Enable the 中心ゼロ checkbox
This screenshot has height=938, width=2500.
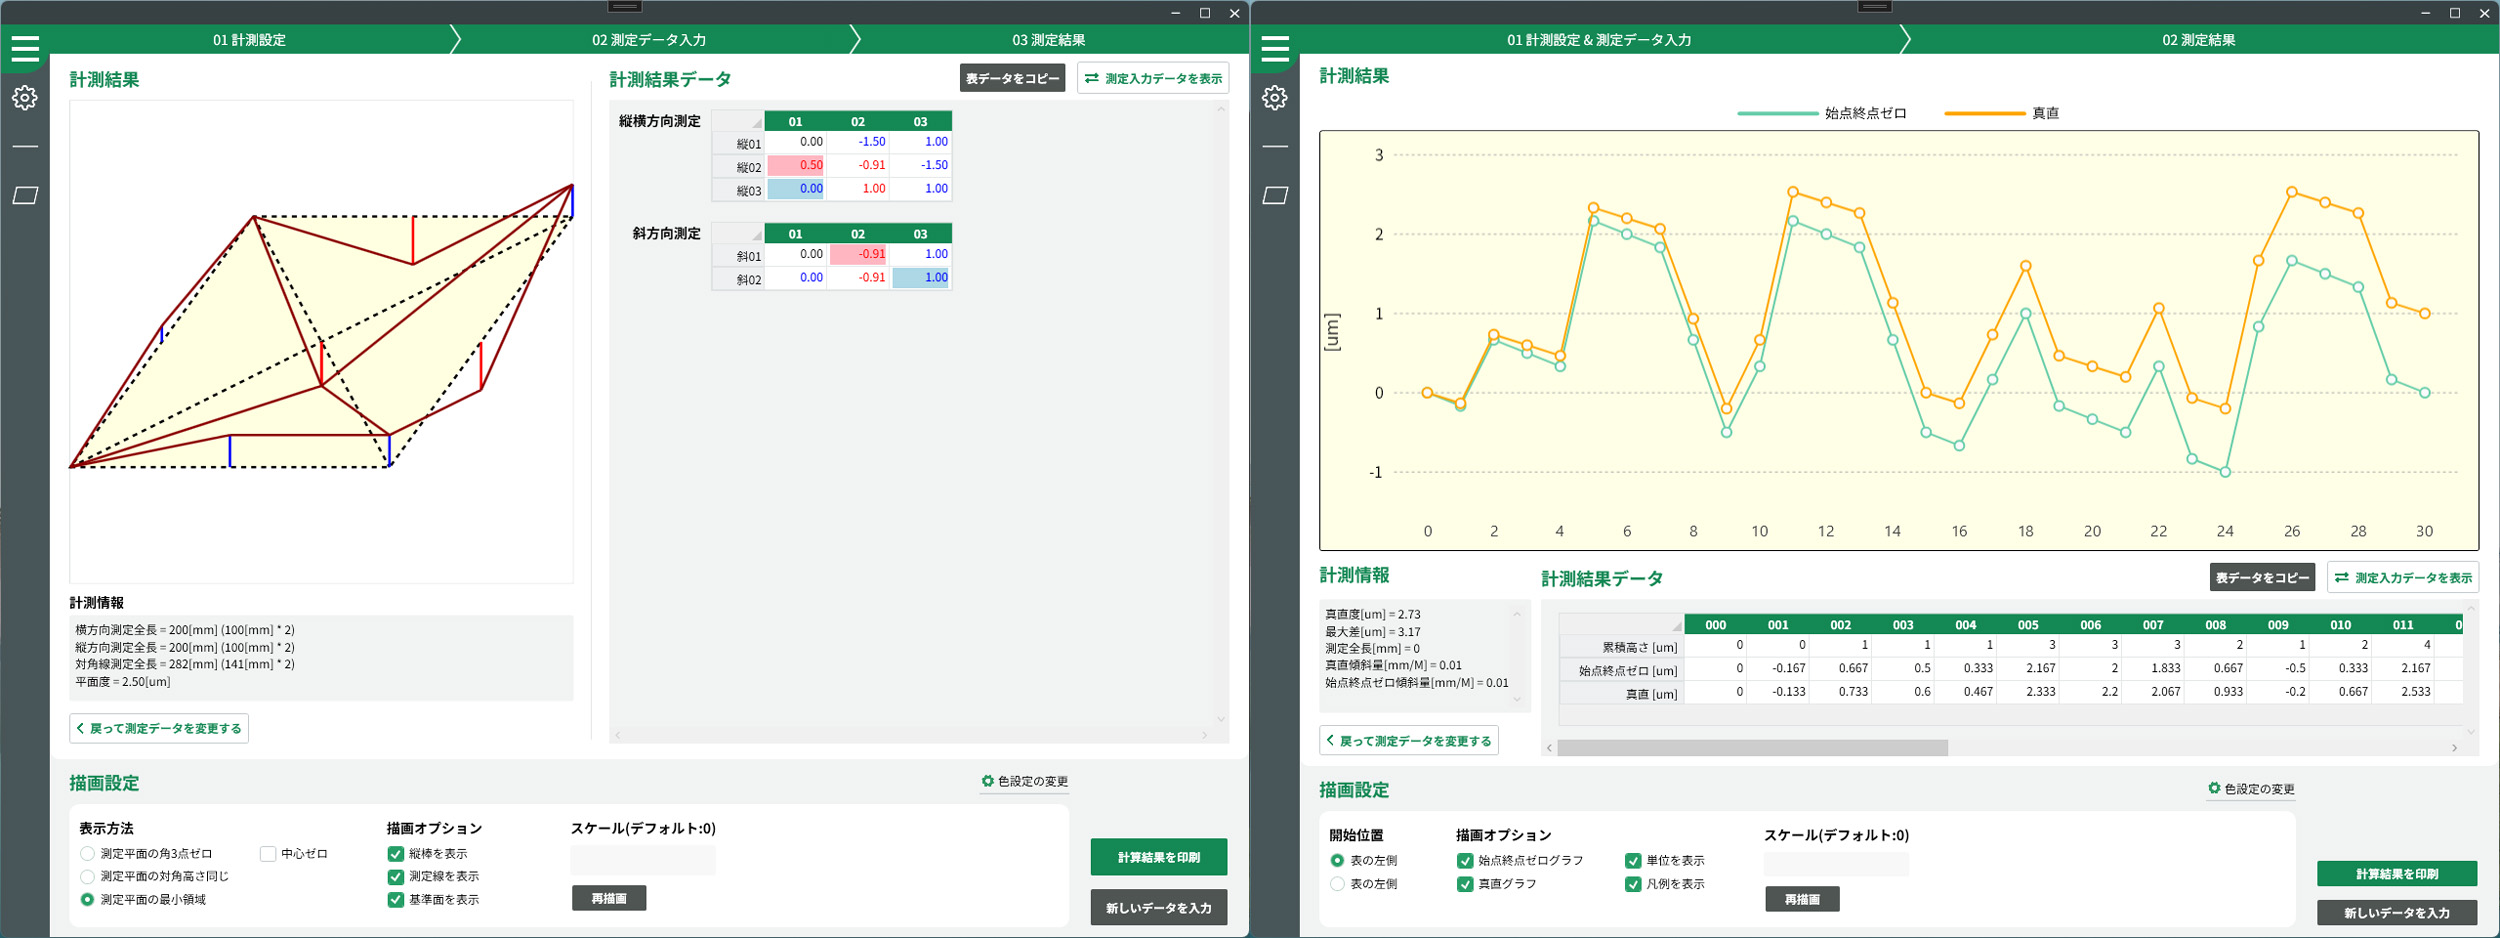pos(268,854)
